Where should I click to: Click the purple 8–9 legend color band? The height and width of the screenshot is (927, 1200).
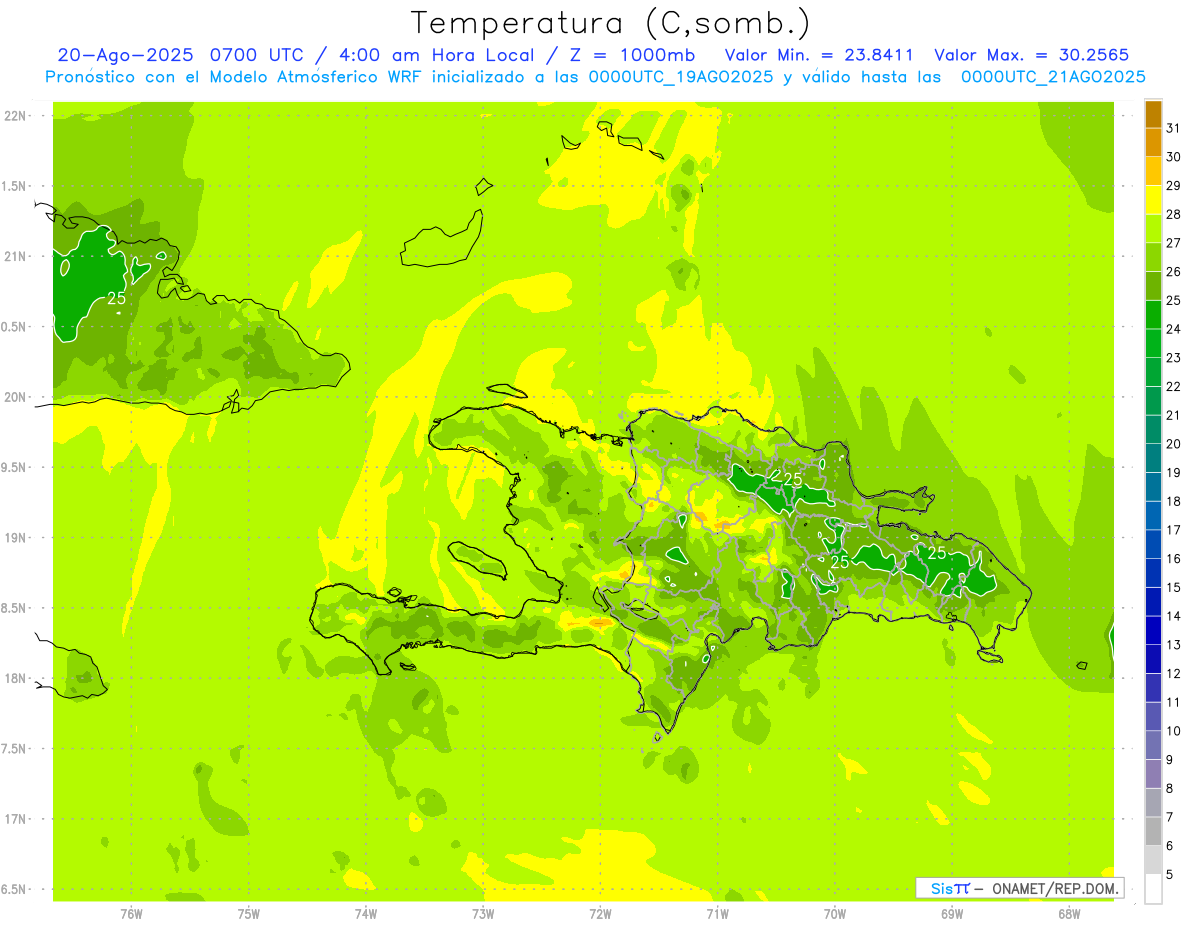pos(1153,774)
